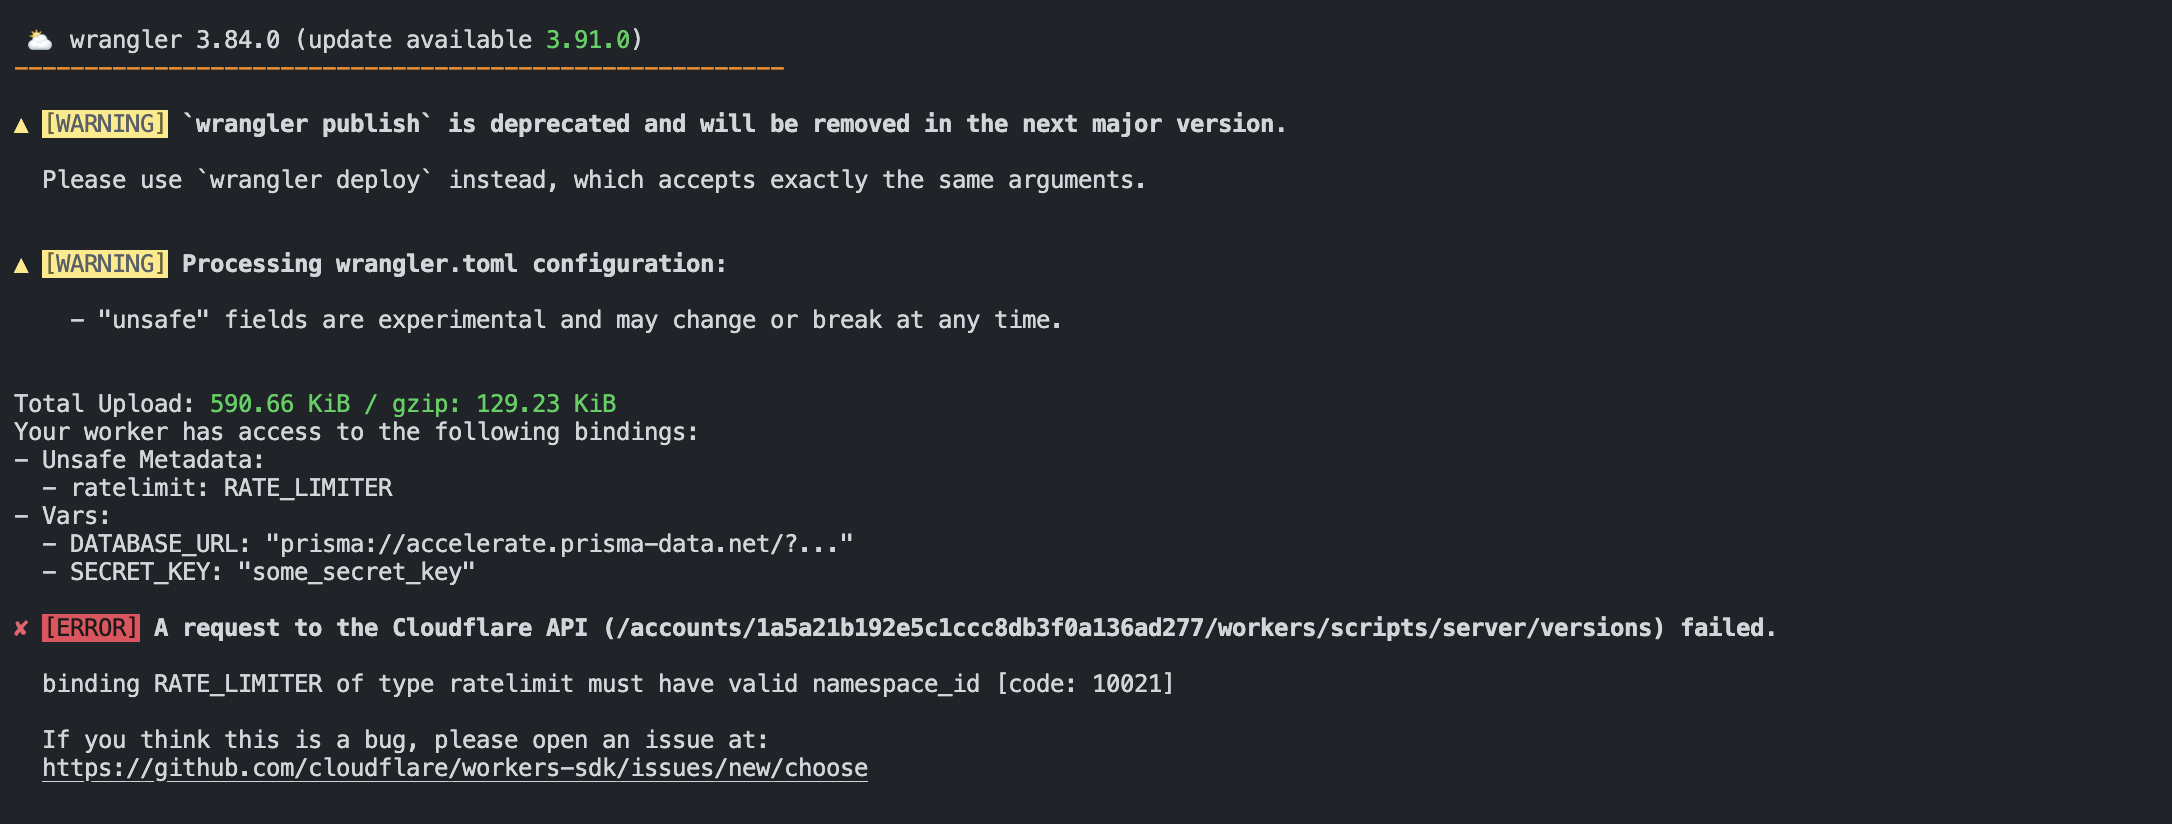Click the warning triangle beside the wrangler publish deprecation
This screenshot has width=2172, height=824.
click(21, 125)
